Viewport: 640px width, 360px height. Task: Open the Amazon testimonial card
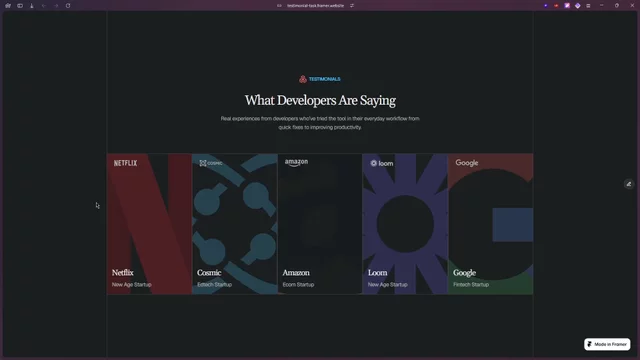click(x=320, y=224)
